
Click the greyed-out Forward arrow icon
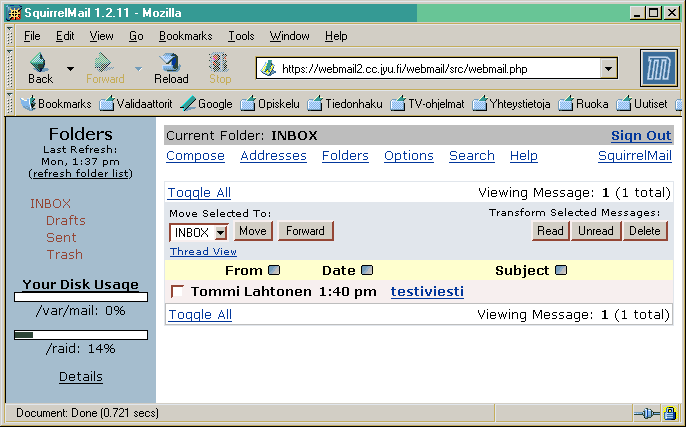click(104, 62)
